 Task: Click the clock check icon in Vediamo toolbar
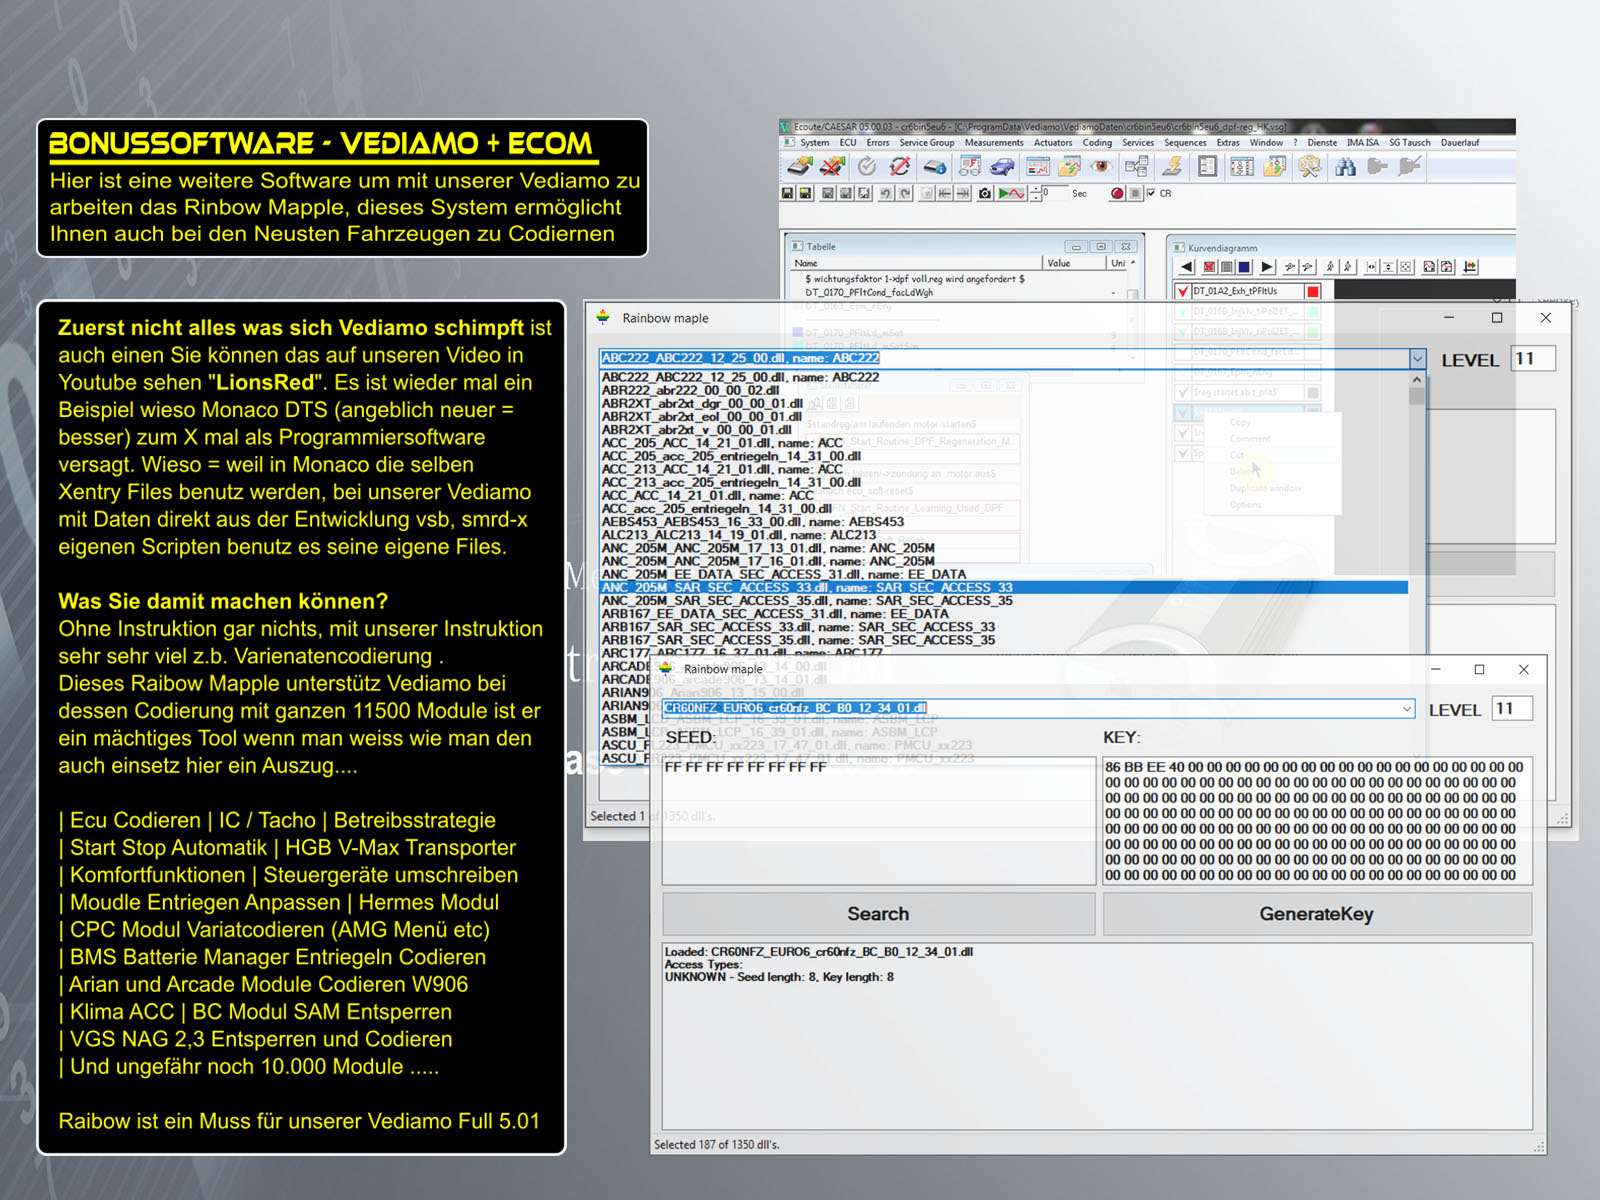pos(867,166)
